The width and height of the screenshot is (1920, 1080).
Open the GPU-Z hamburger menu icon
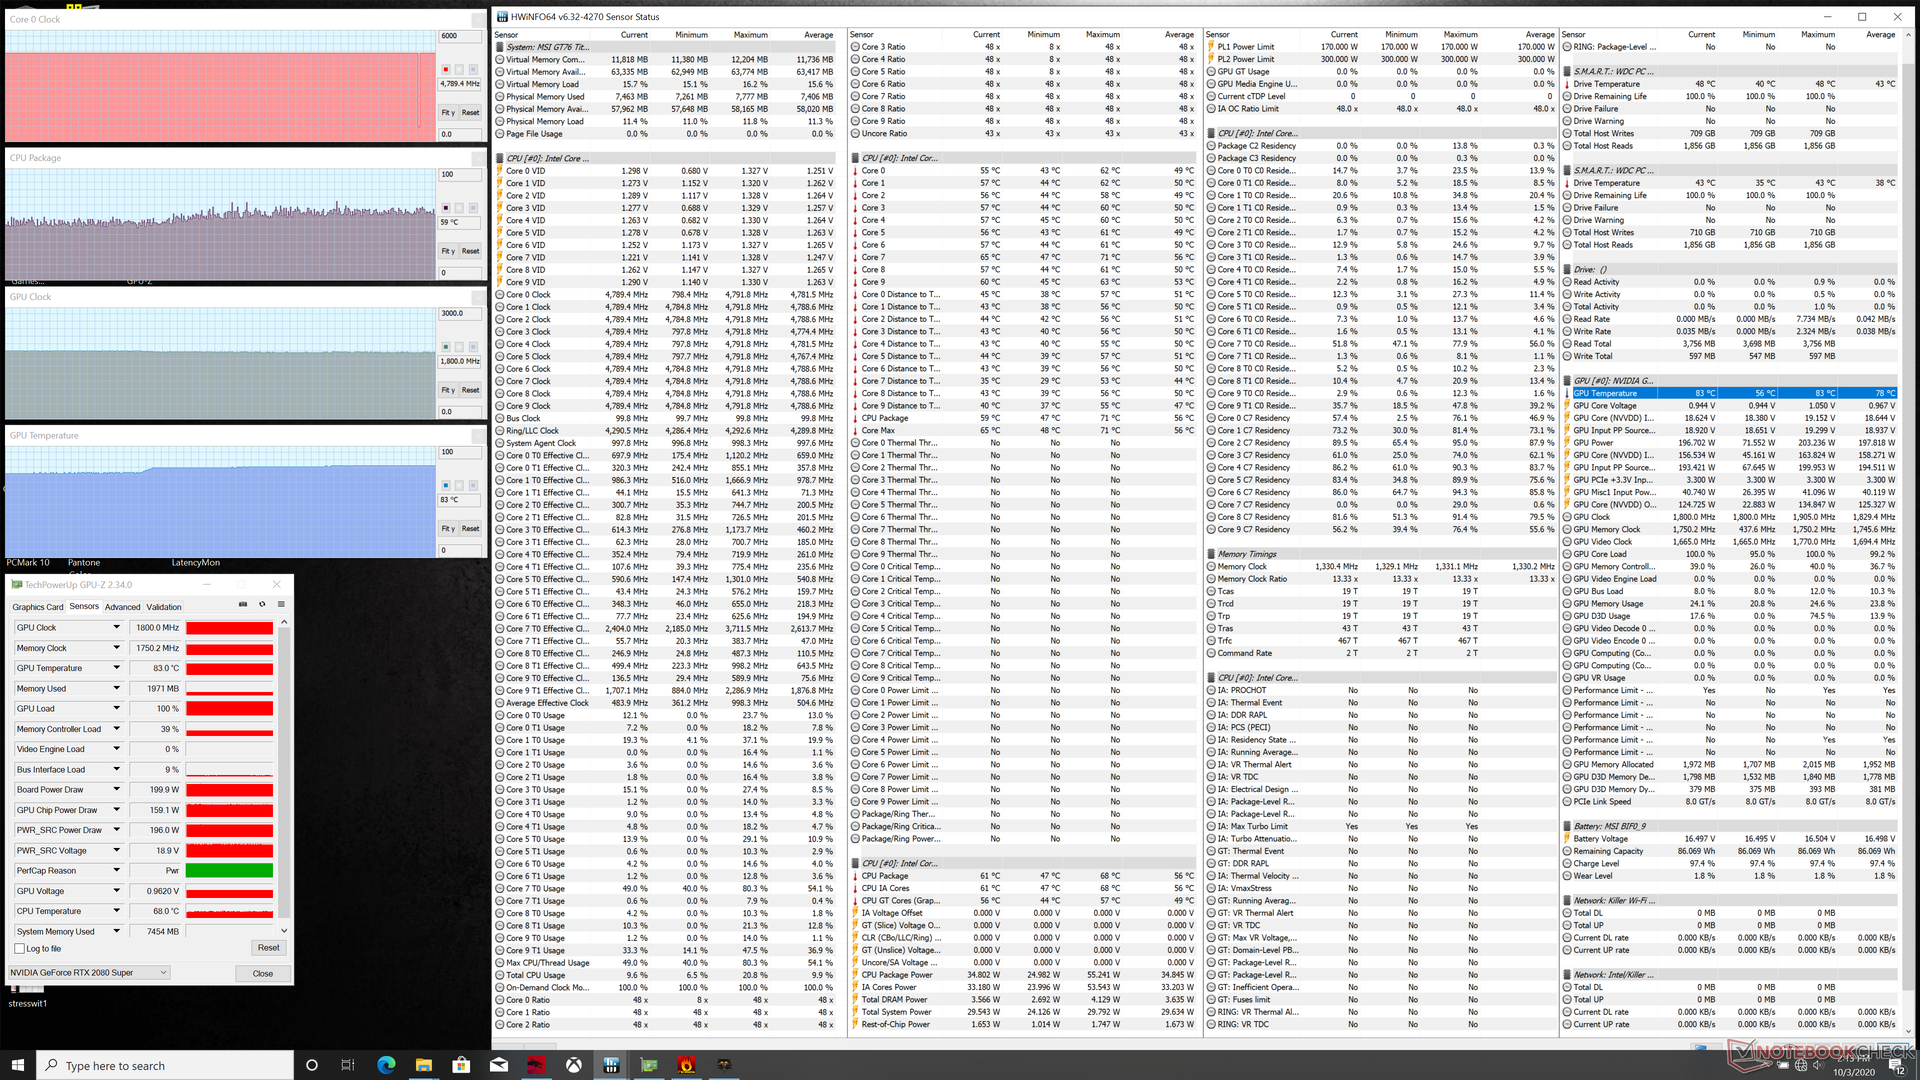tap(281, 604)
